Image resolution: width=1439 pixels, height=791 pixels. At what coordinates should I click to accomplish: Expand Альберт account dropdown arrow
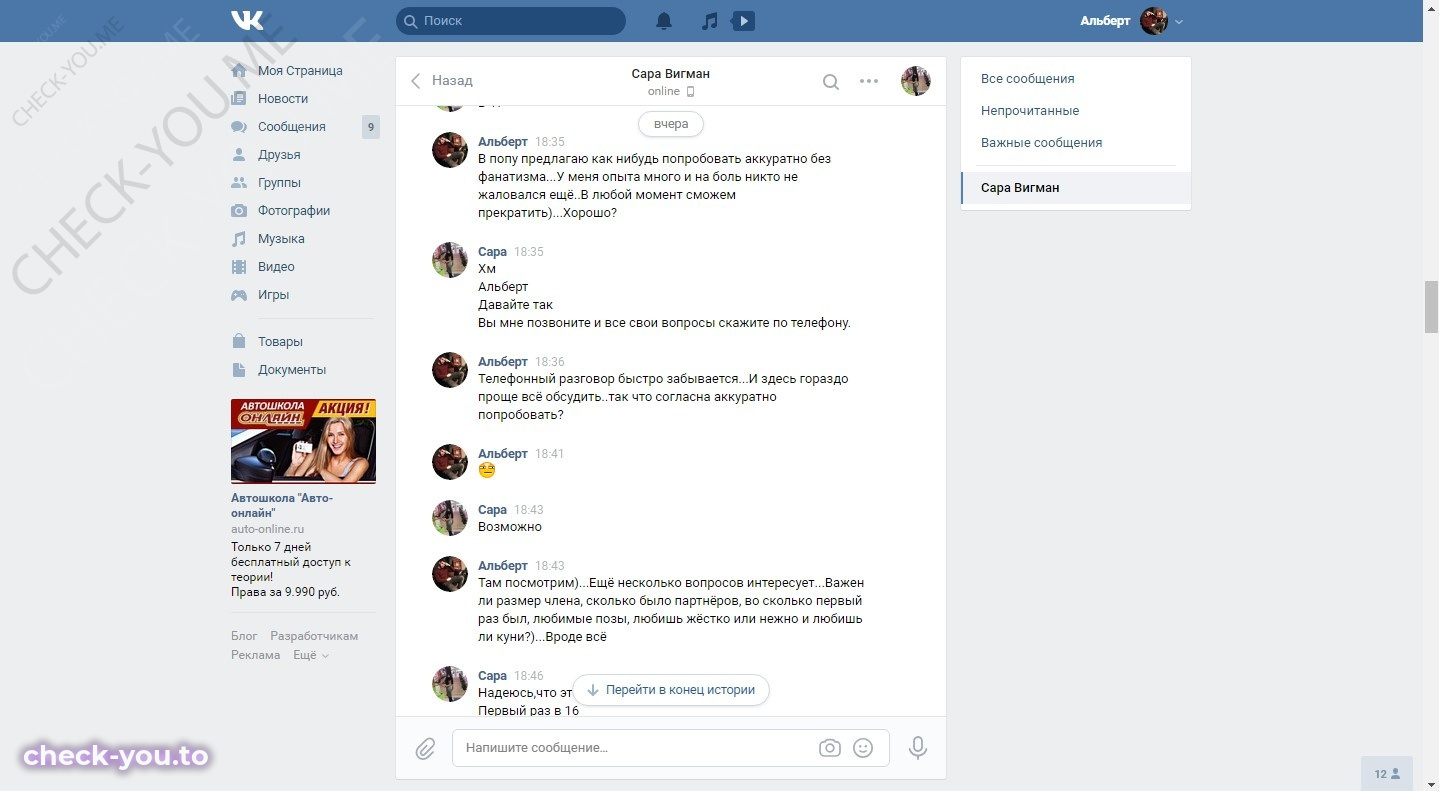tap(1179, 22)
